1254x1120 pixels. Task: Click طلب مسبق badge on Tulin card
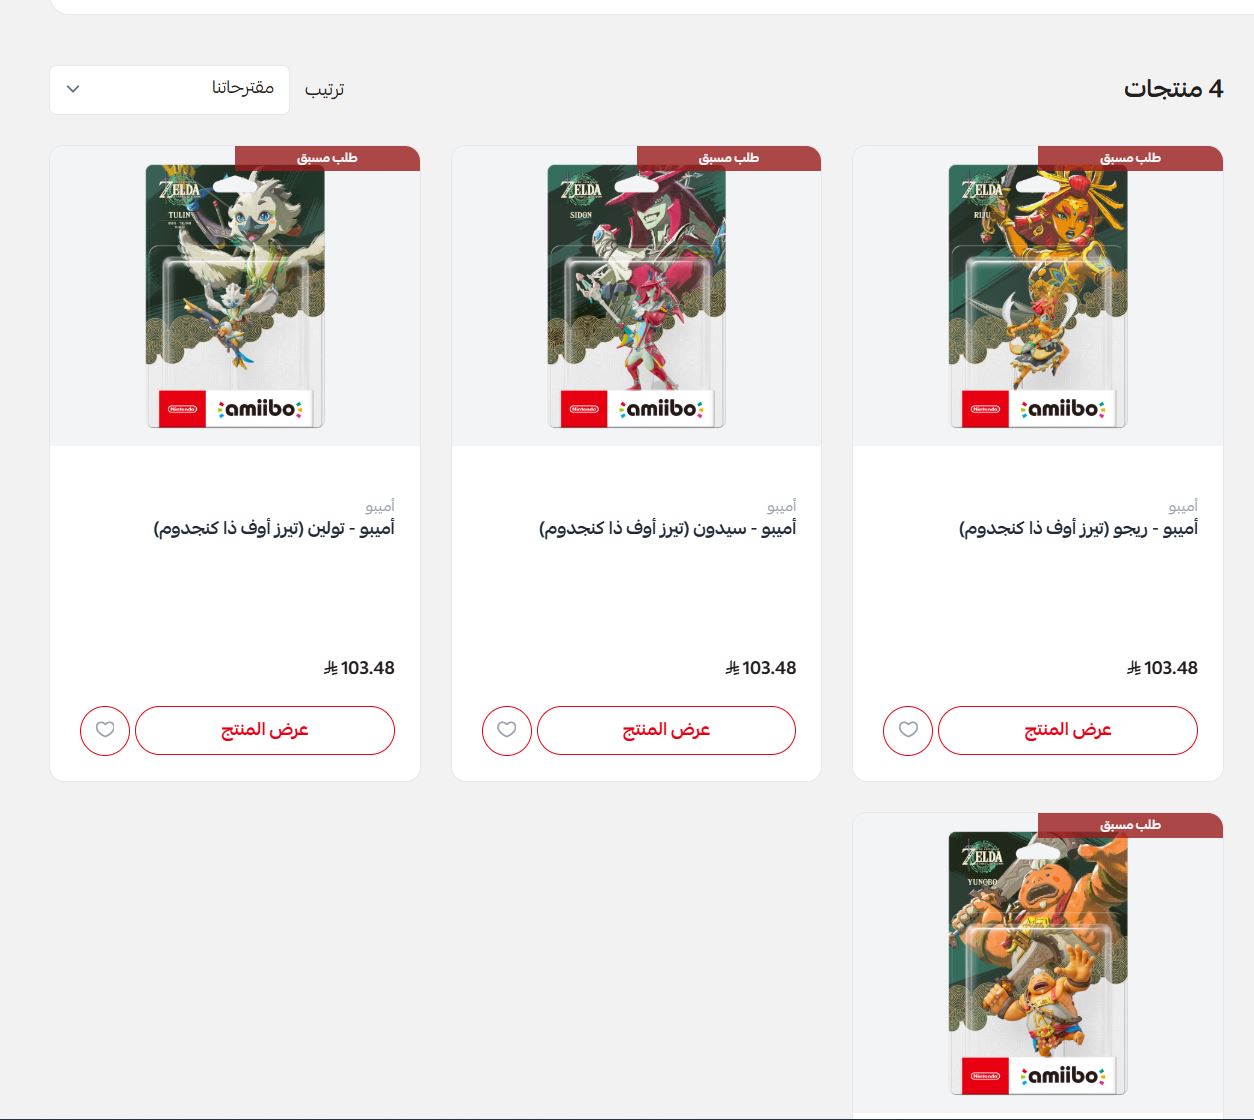click(x=327, y=158)
